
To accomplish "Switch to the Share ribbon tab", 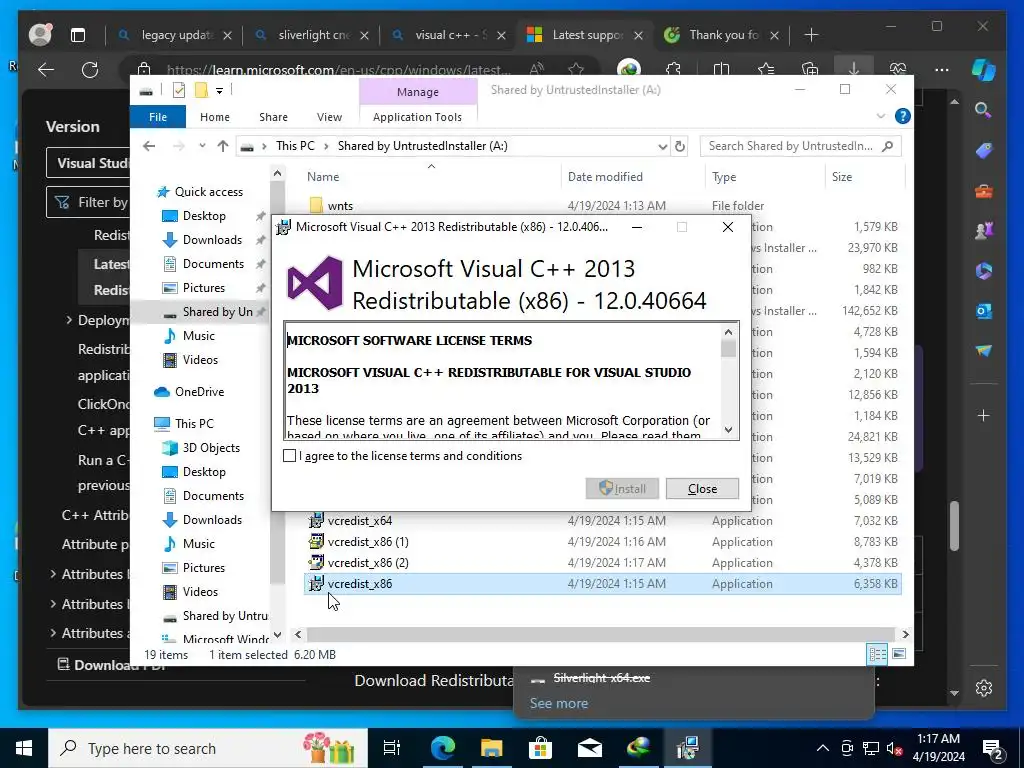I will [273, 117].
